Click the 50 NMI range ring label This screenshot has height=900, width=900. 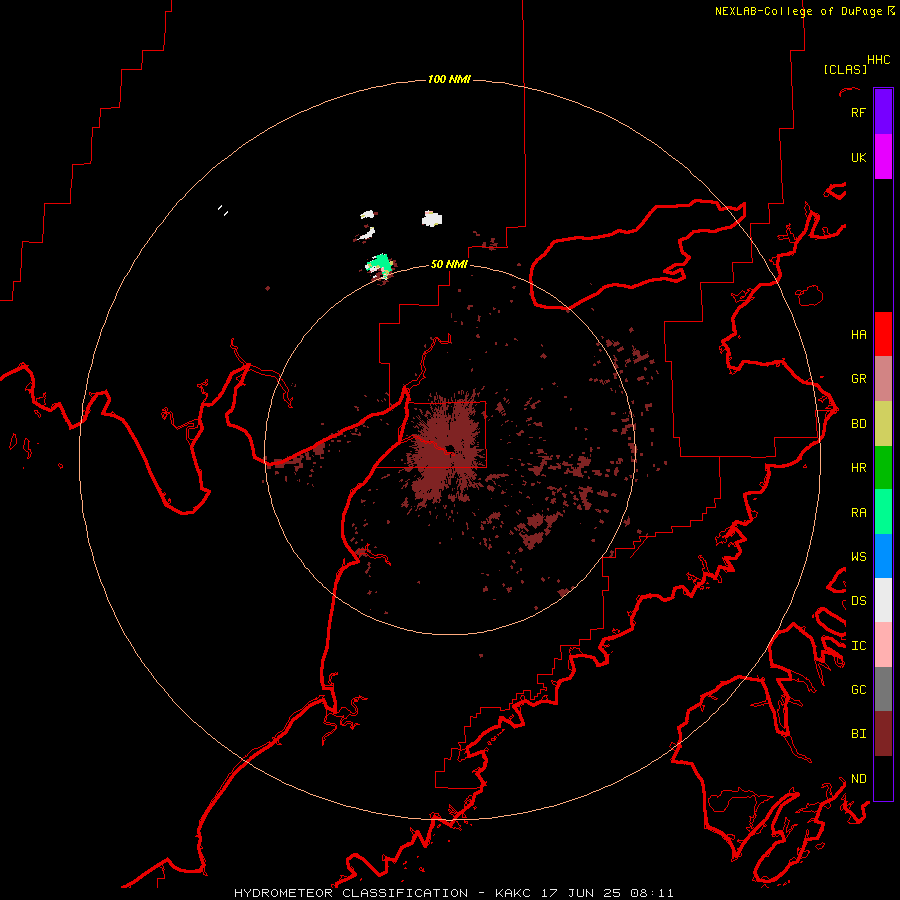[449, 264]
